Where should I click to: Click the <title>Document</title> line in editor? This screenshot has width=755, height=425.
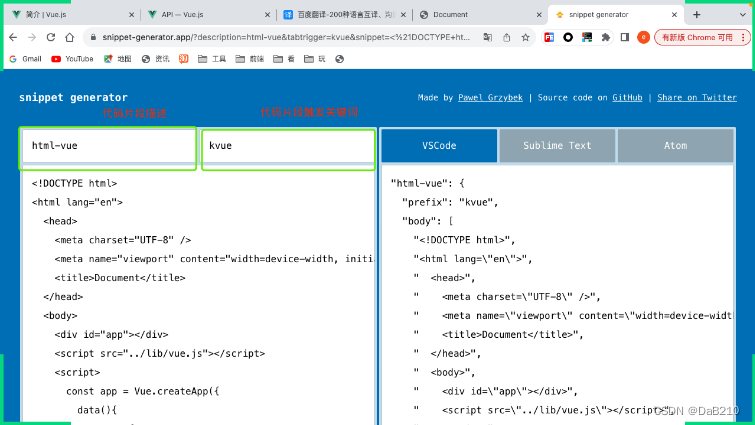coord(120,278)
